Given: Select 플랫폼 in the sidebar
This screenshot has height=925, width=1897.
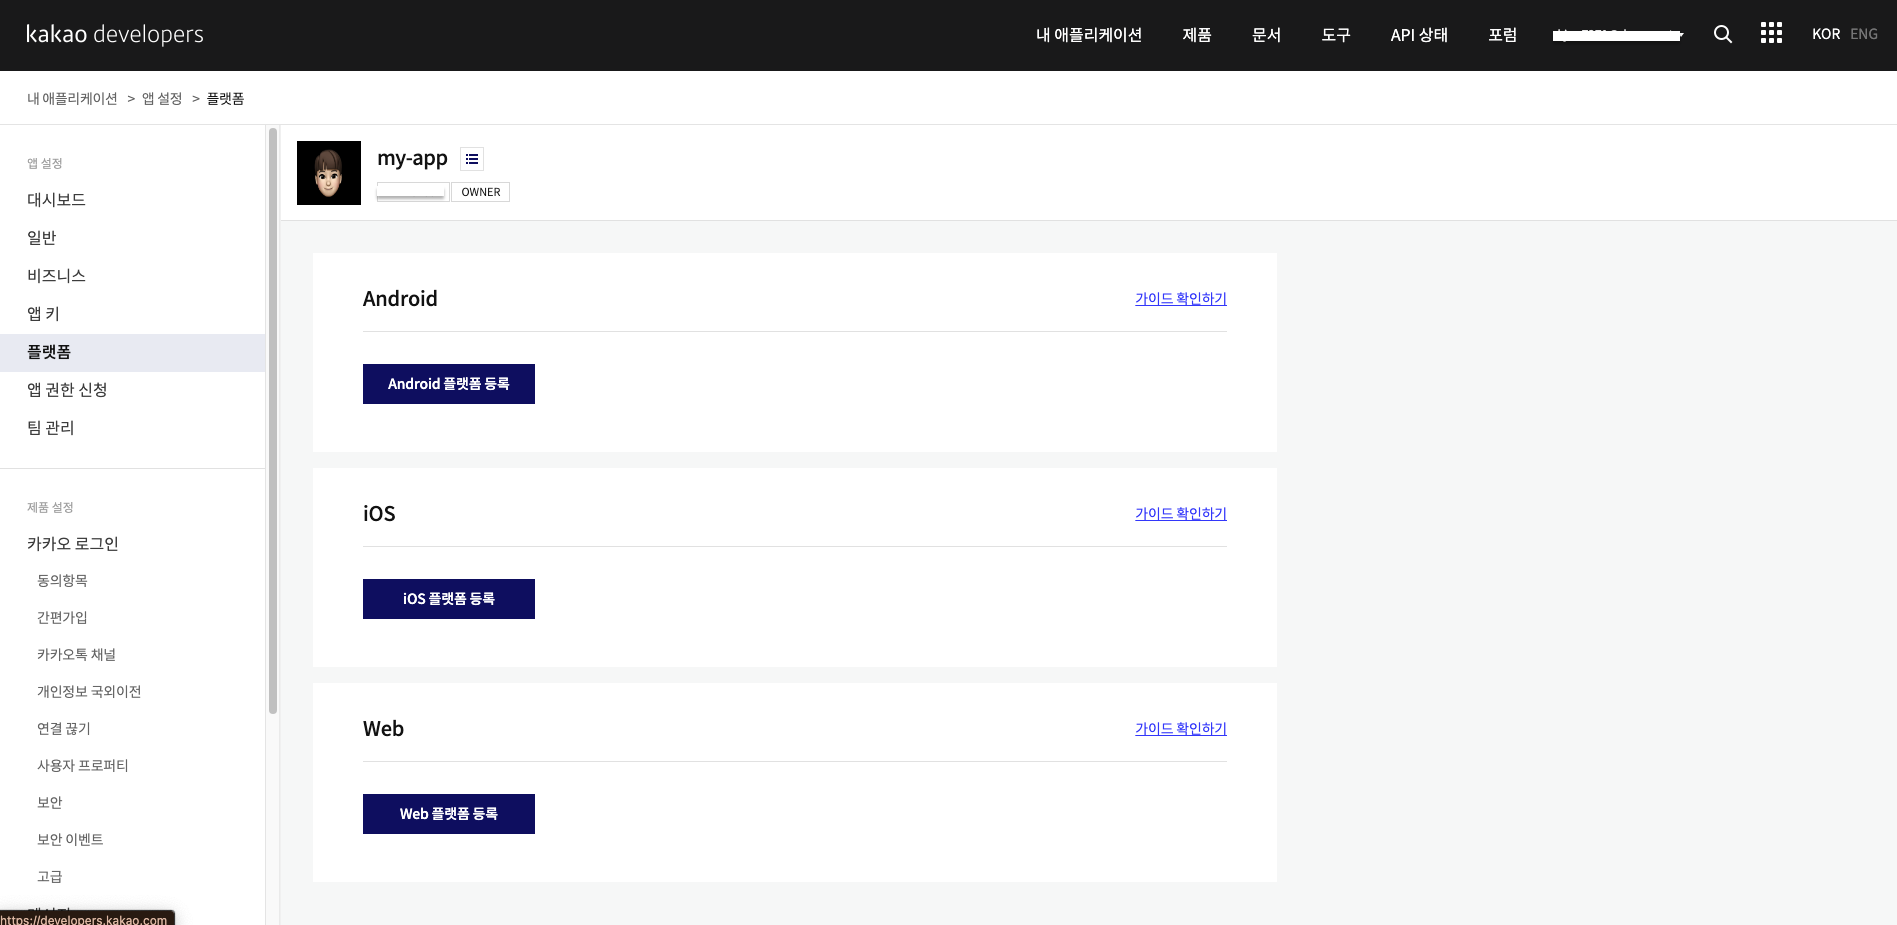Looking at the screenshot, I should [132, 352].
